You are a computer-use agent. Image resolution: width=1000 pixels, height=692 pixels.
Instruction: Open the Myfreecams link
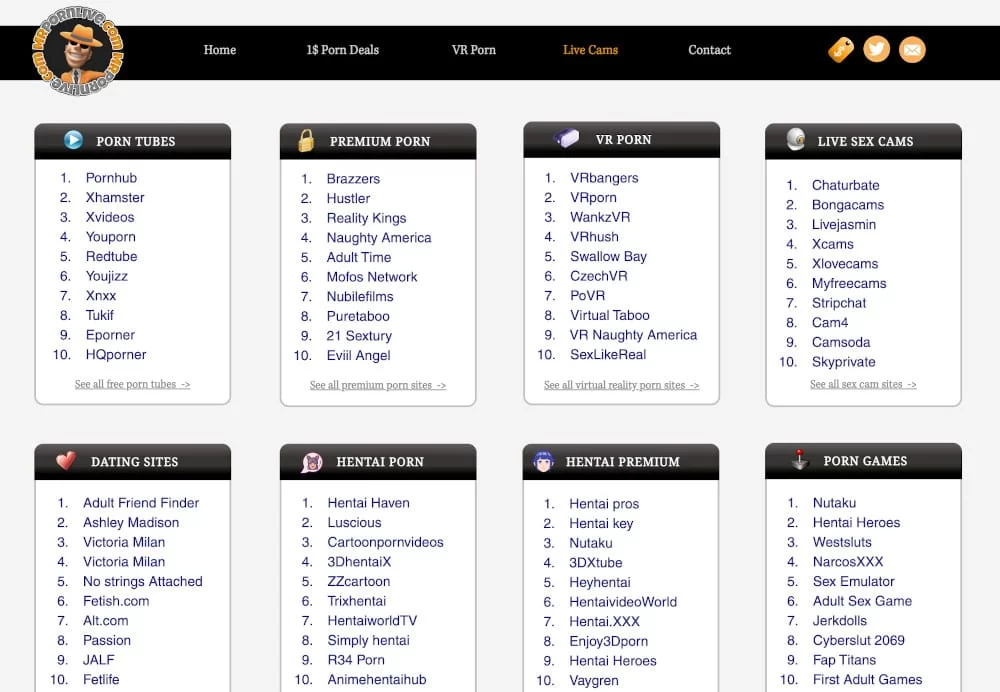pos(849,283)
